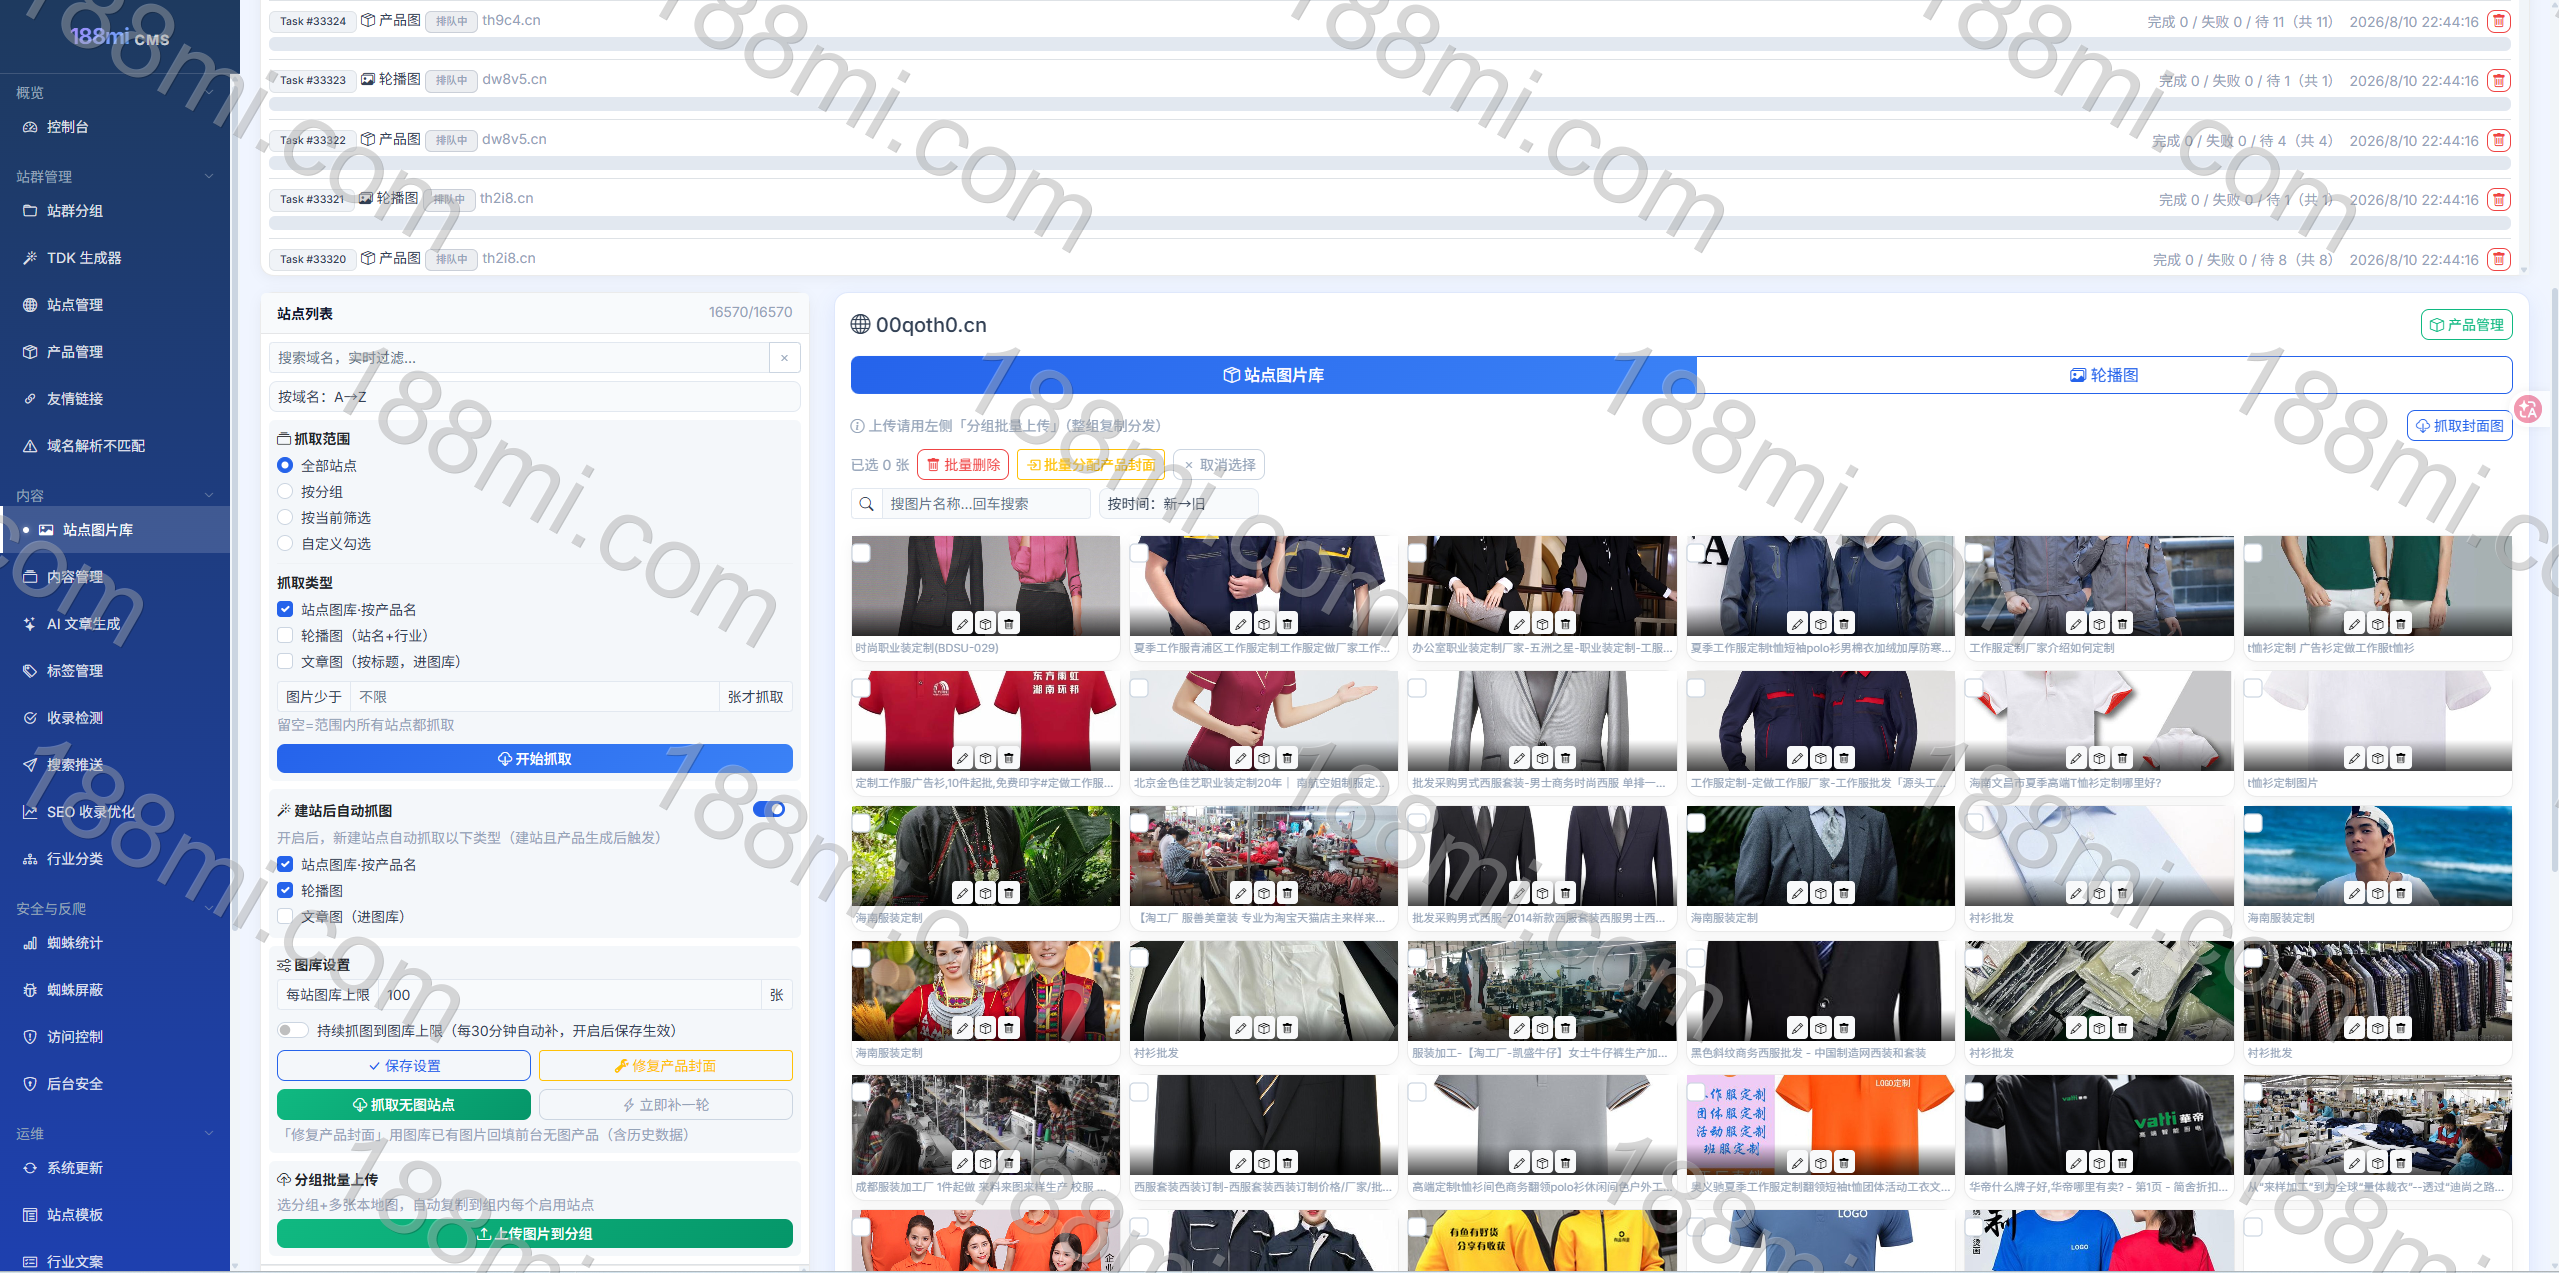Delete Task #33323 using the red trash icon
Viewport: 2559px width, 1273px height.
[x=2498, y=81]
